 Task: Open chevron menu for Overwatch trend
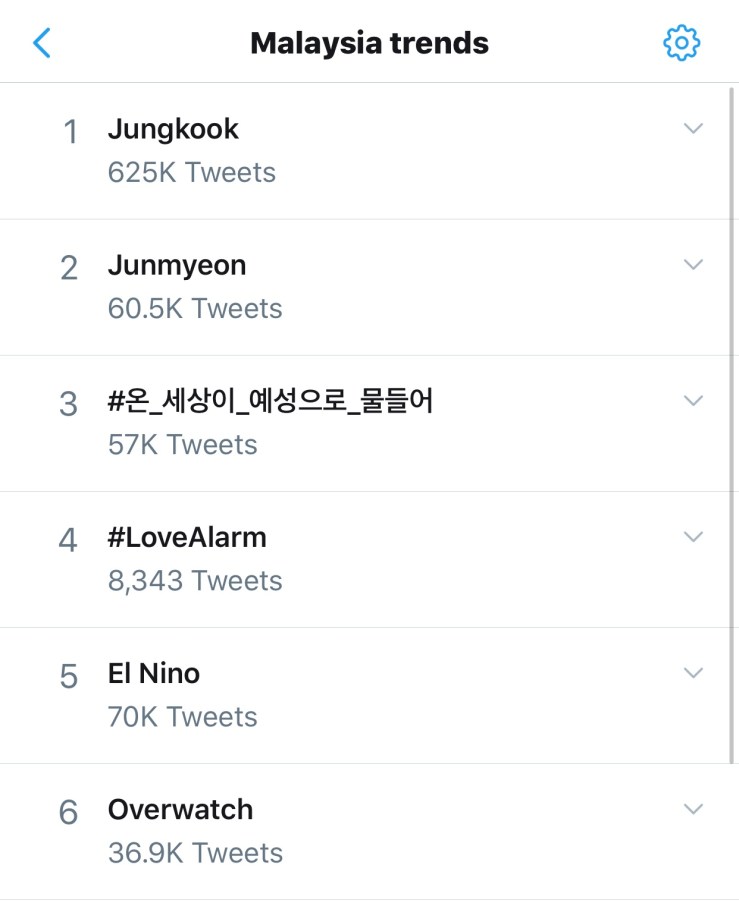(693, 808)
